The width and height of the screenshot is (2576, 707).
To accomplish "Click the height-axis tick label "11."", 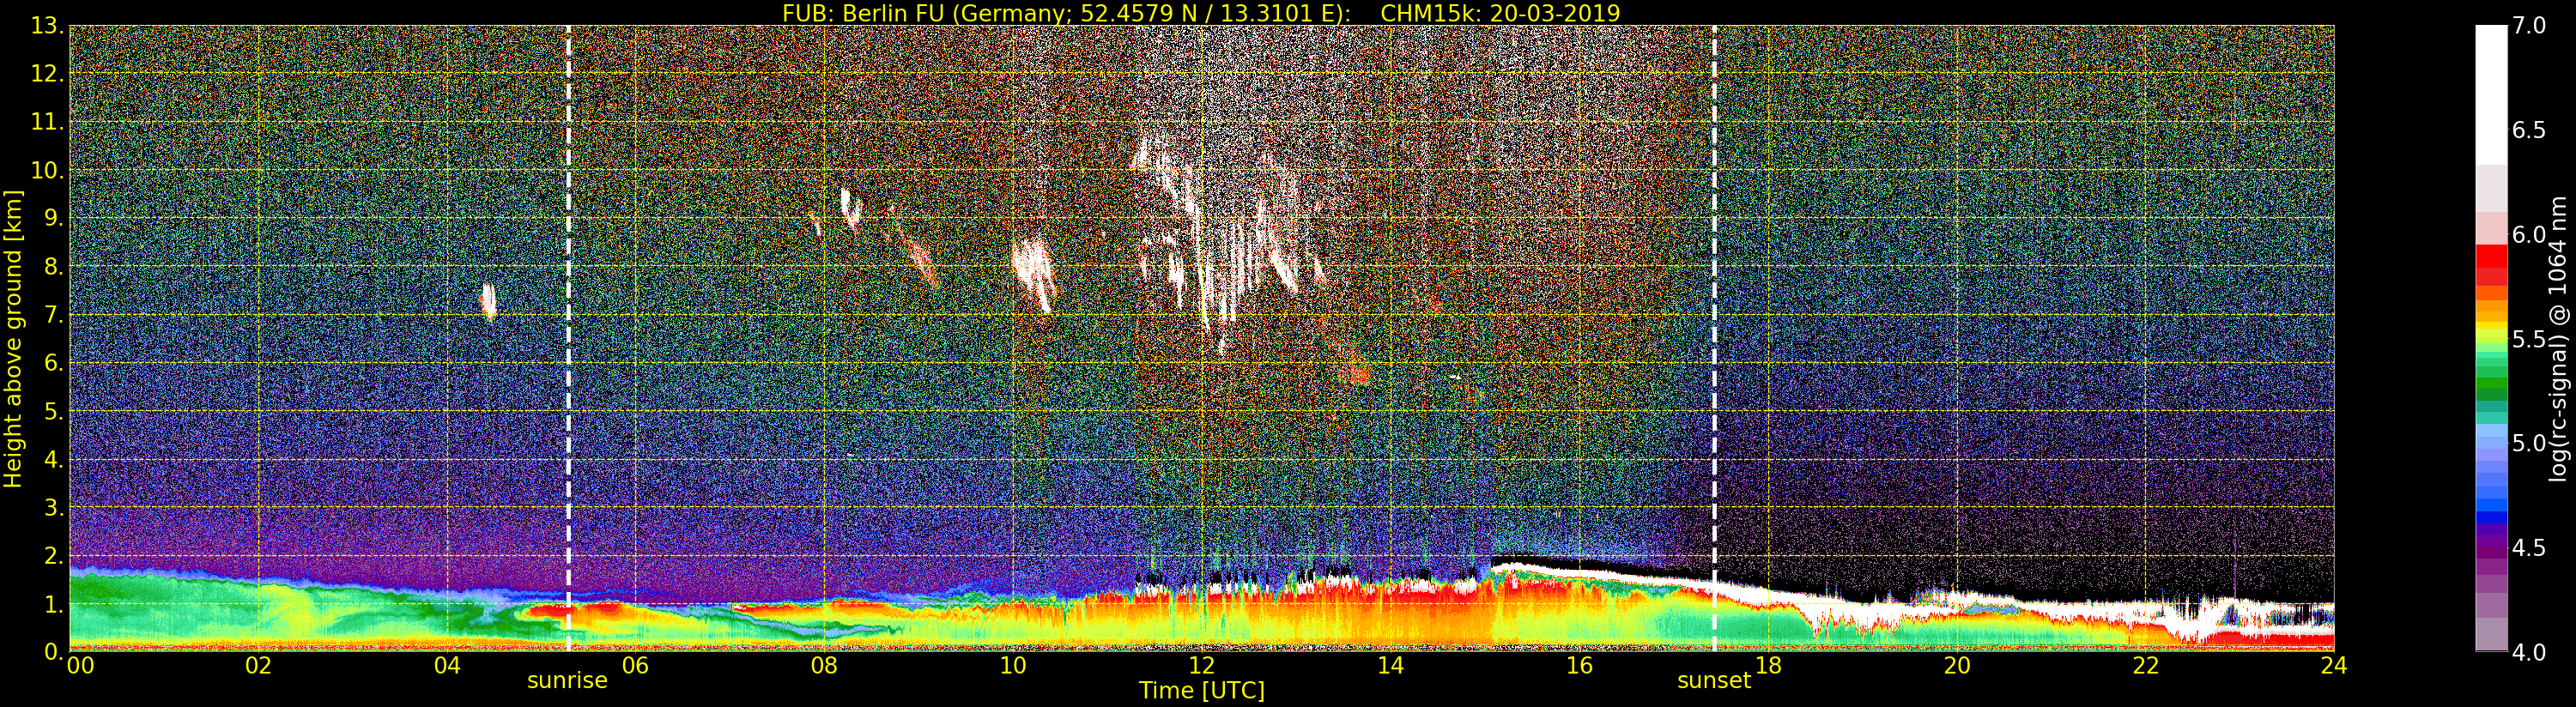I will click(47, 122).
